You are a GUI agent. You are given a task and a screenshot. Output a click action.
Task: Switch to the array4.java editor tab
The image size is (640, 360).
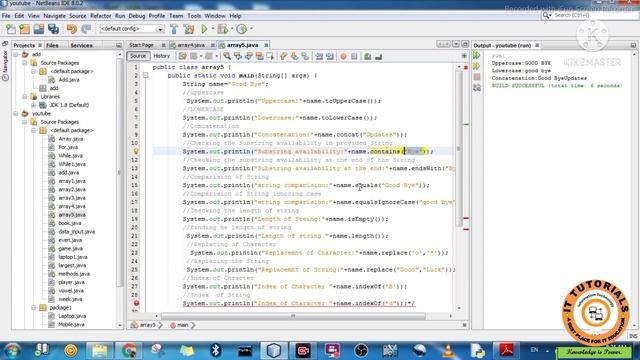(191, 45)
